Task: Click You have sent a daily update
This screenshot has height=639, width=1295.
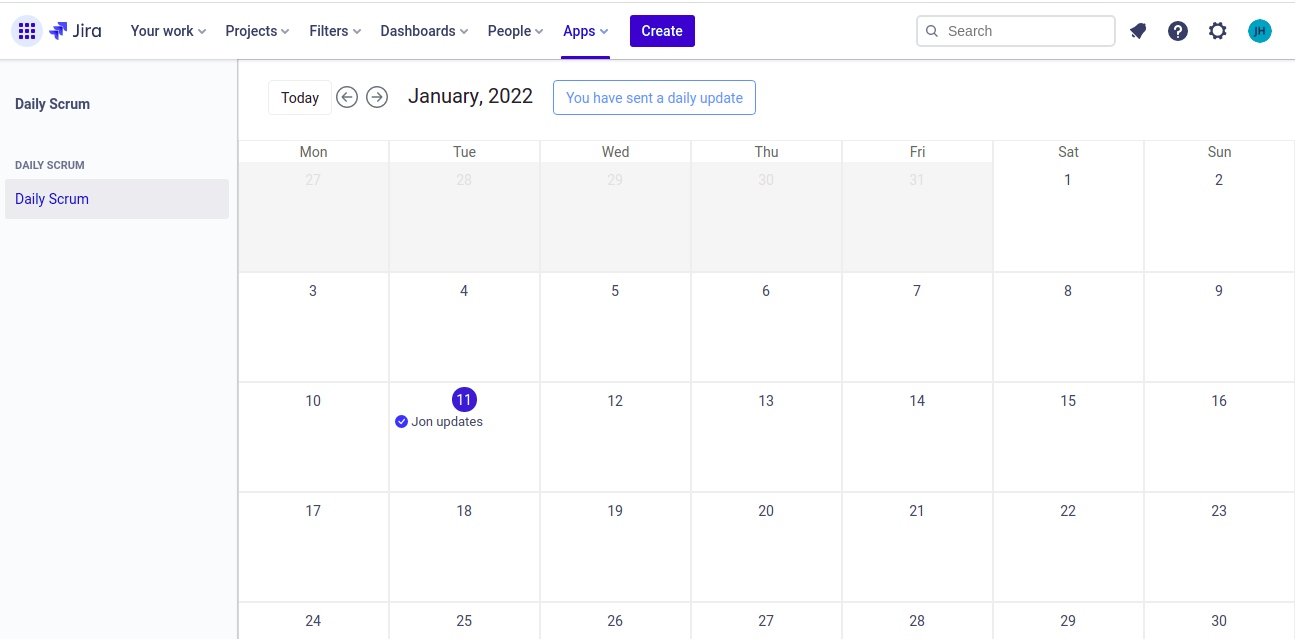Action: 654,98
